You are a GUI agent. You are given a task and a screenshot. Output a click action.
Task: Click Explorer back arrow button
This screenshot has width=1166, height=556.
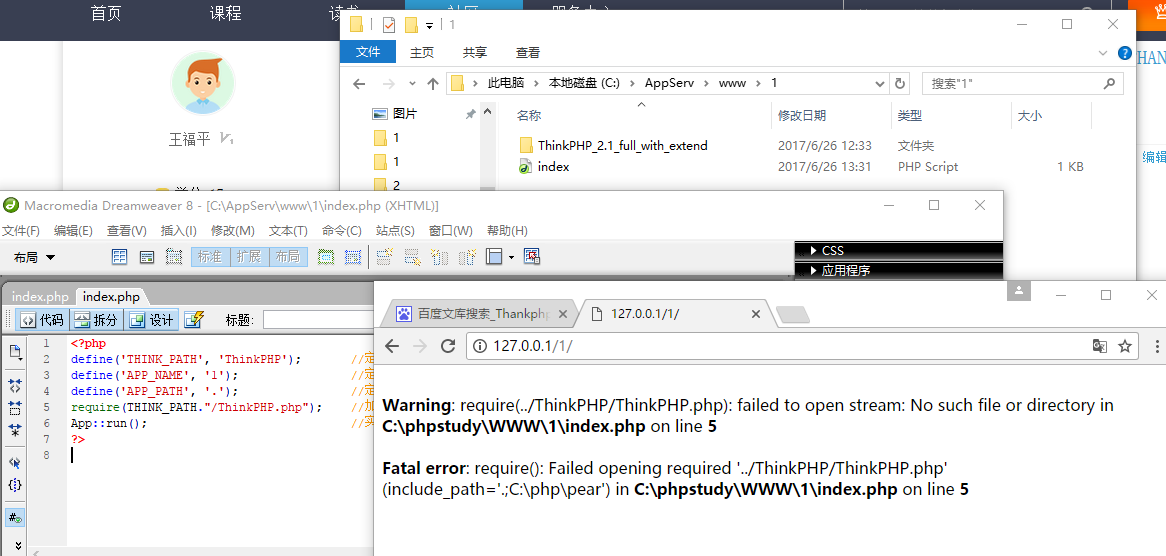359,83
